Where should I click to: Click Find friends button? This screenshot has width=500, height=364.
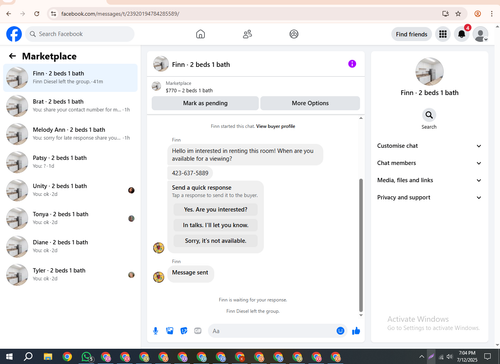411,34
